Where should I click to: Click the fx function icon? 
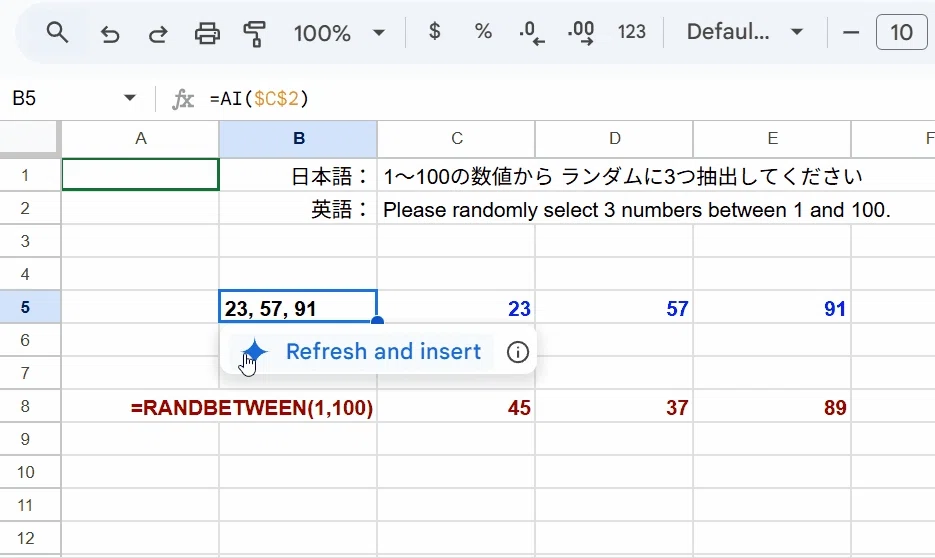[x=183, y=99]
